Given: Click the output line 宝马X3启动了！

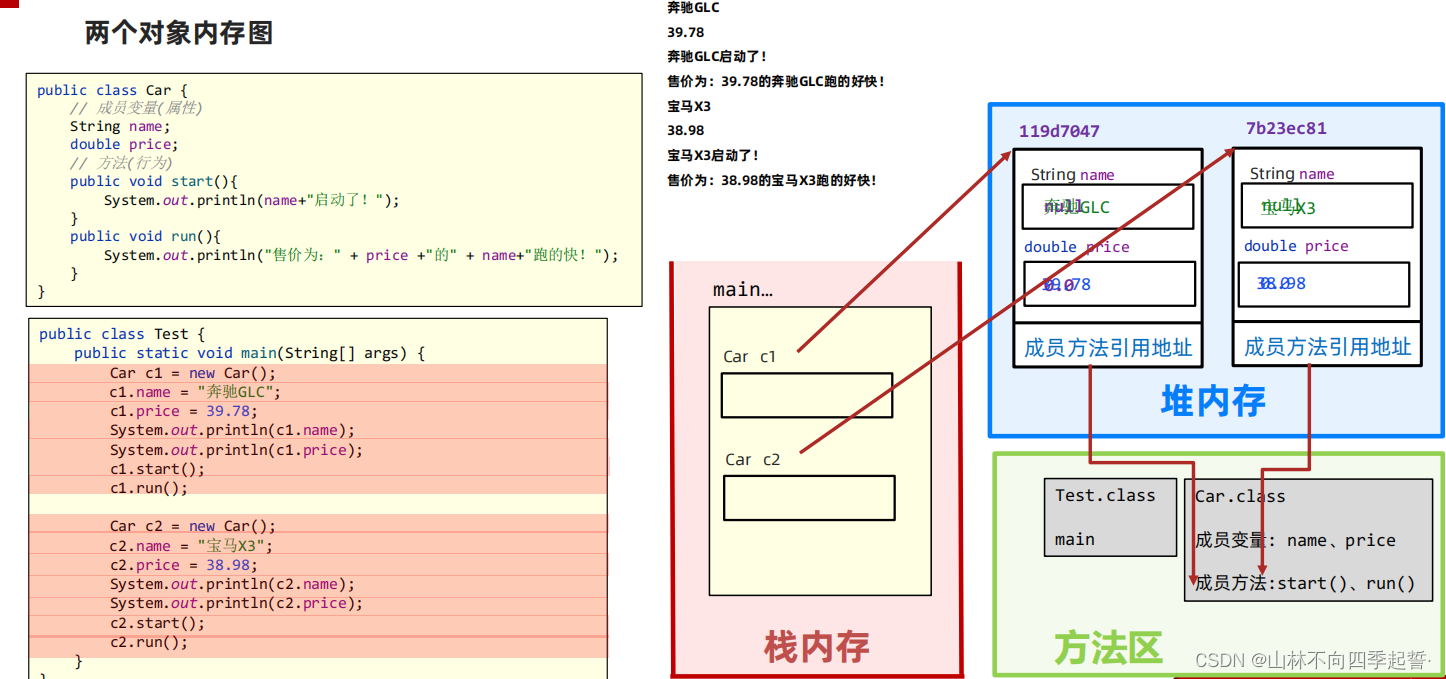Looking at the screenshot, I should tap(713, 156).
